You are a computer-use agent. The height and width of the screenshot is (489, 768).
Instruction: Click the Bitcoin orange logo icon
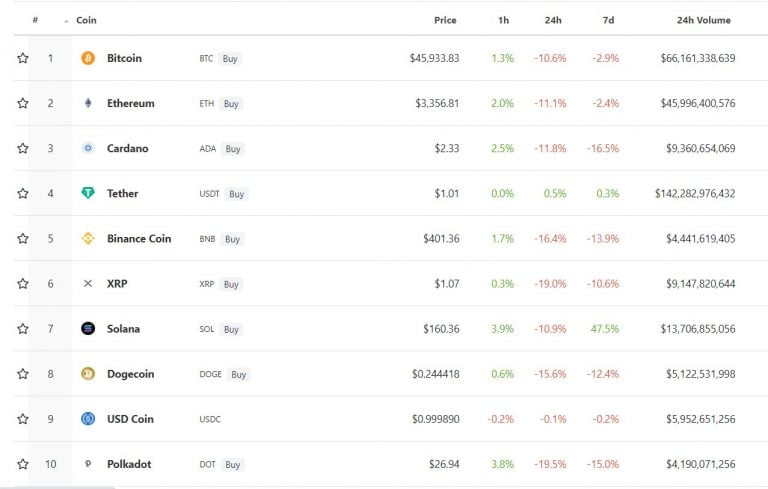(88, 58)
